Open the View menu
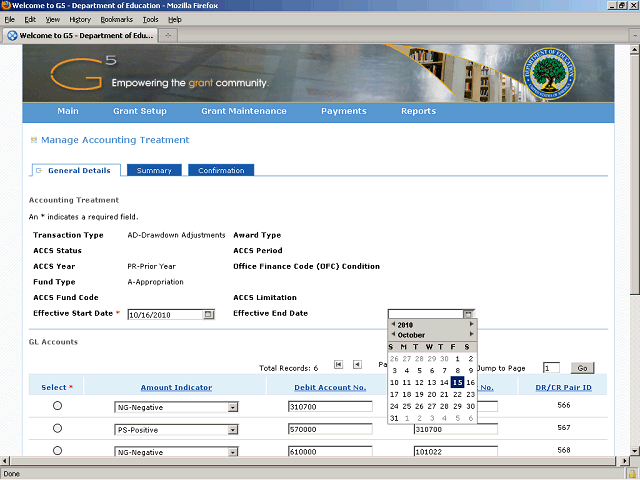This screenshot has height=480, width=640. pos(53,20)
